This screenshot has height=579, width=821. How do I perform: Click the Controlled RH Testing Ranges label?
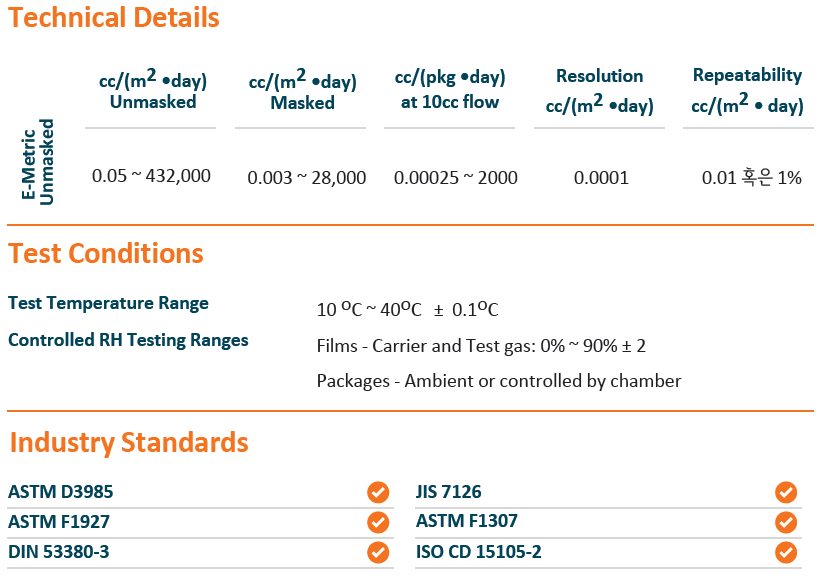pos(128,340)
